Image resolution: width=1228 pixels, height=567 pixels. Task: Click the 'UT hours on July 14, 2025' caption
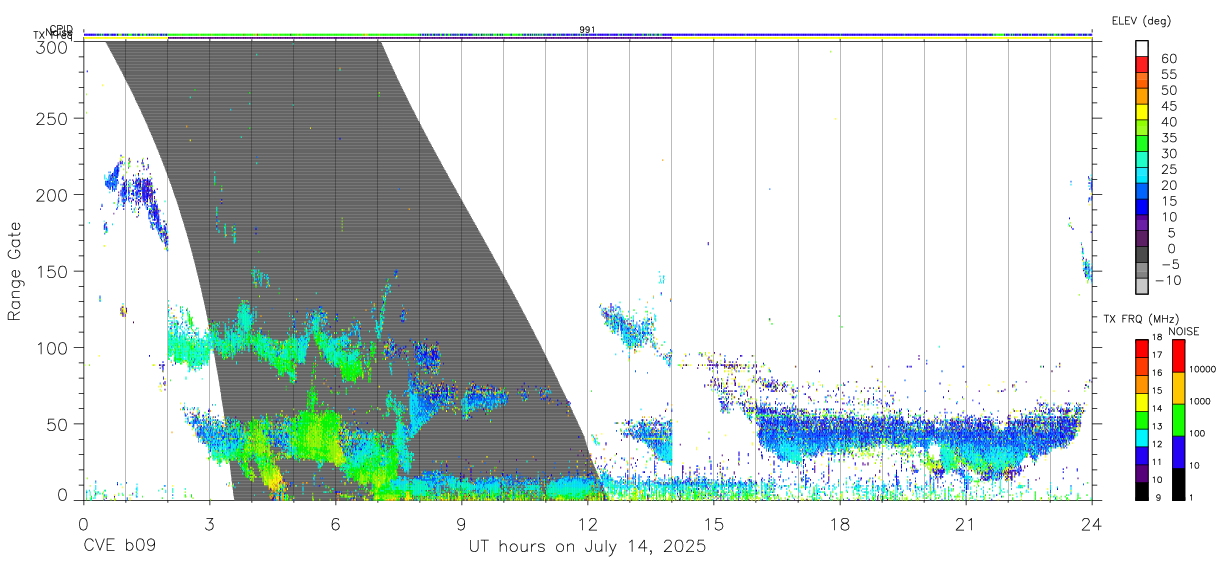coord(588,547)
